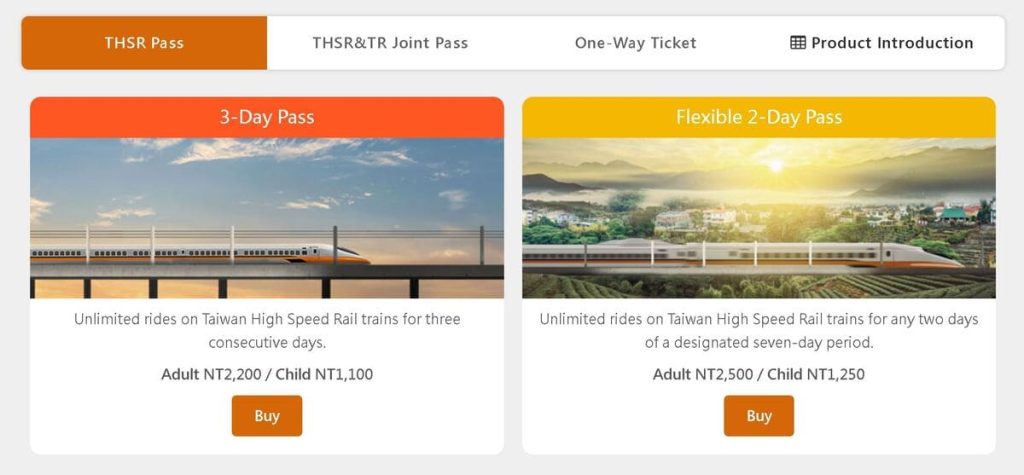Click the designated seven-day period description text
Image resolution: width=1024 pixels, height=475 pixels.
coord(759,331)
